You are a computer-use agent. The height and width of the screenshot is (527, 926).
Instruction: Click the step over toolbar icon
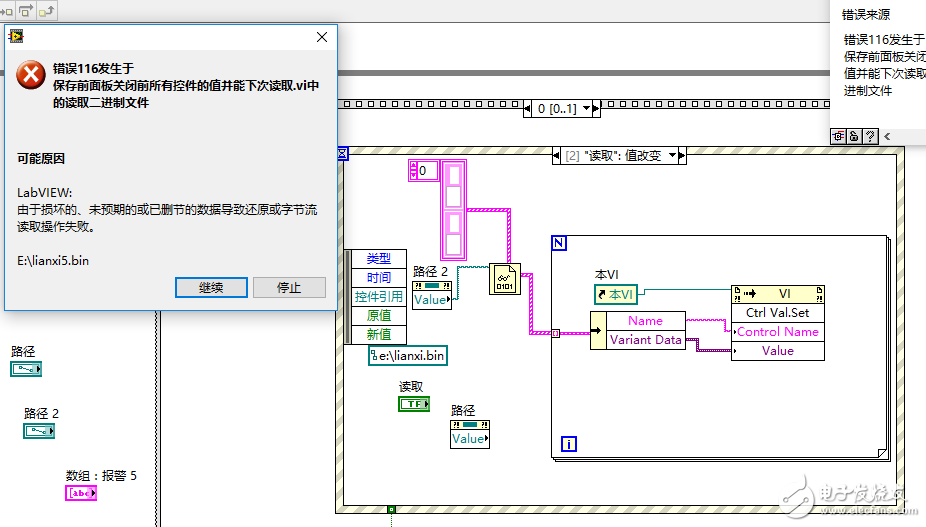coord(26,11)
